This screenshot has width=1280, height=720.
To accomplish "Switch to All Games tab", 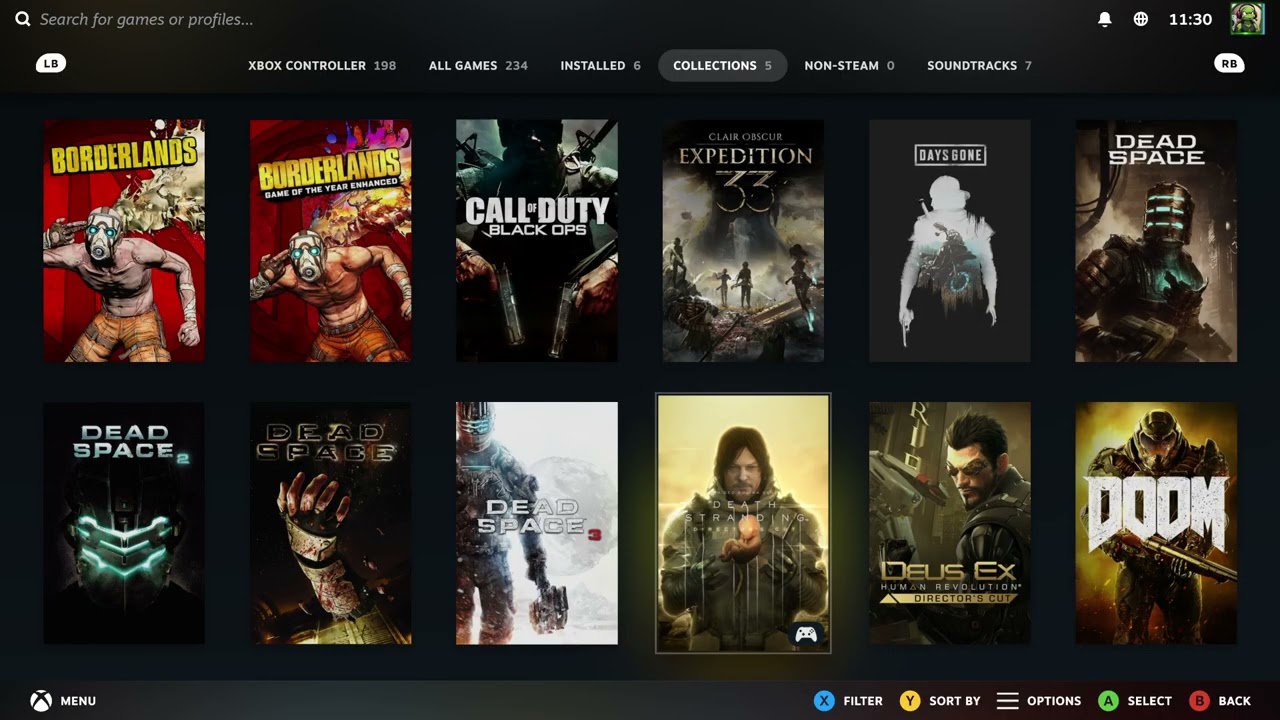I will pos(478,65).
